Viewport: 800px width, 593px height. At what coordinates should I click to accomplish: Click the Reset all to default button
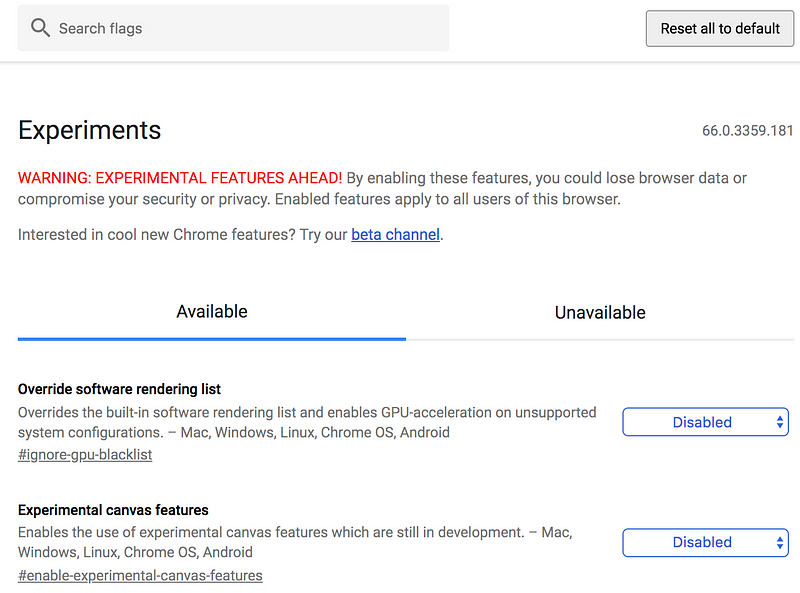720,29
